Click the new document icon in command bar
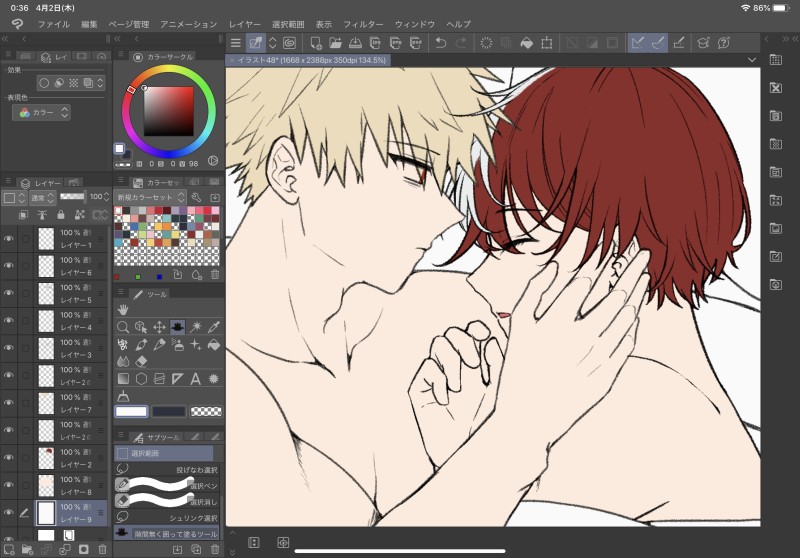Screen dimensions: 800x558 [315, 43]
